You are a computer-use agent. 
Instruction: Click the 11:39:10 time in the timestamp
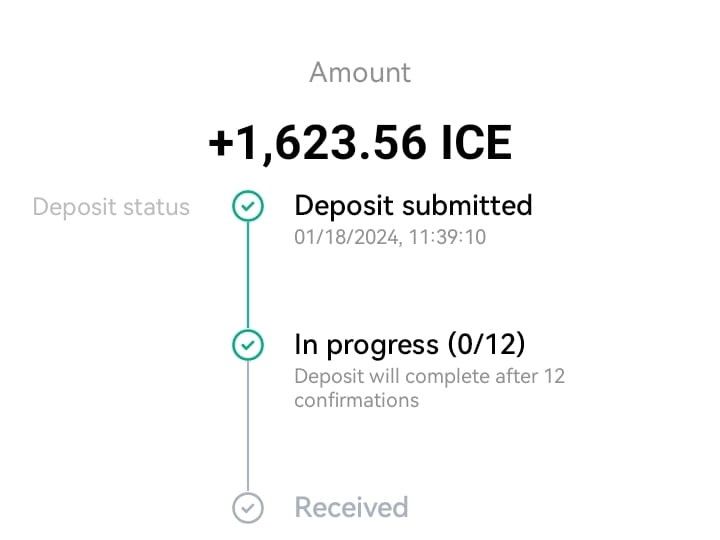pos(447,237)
